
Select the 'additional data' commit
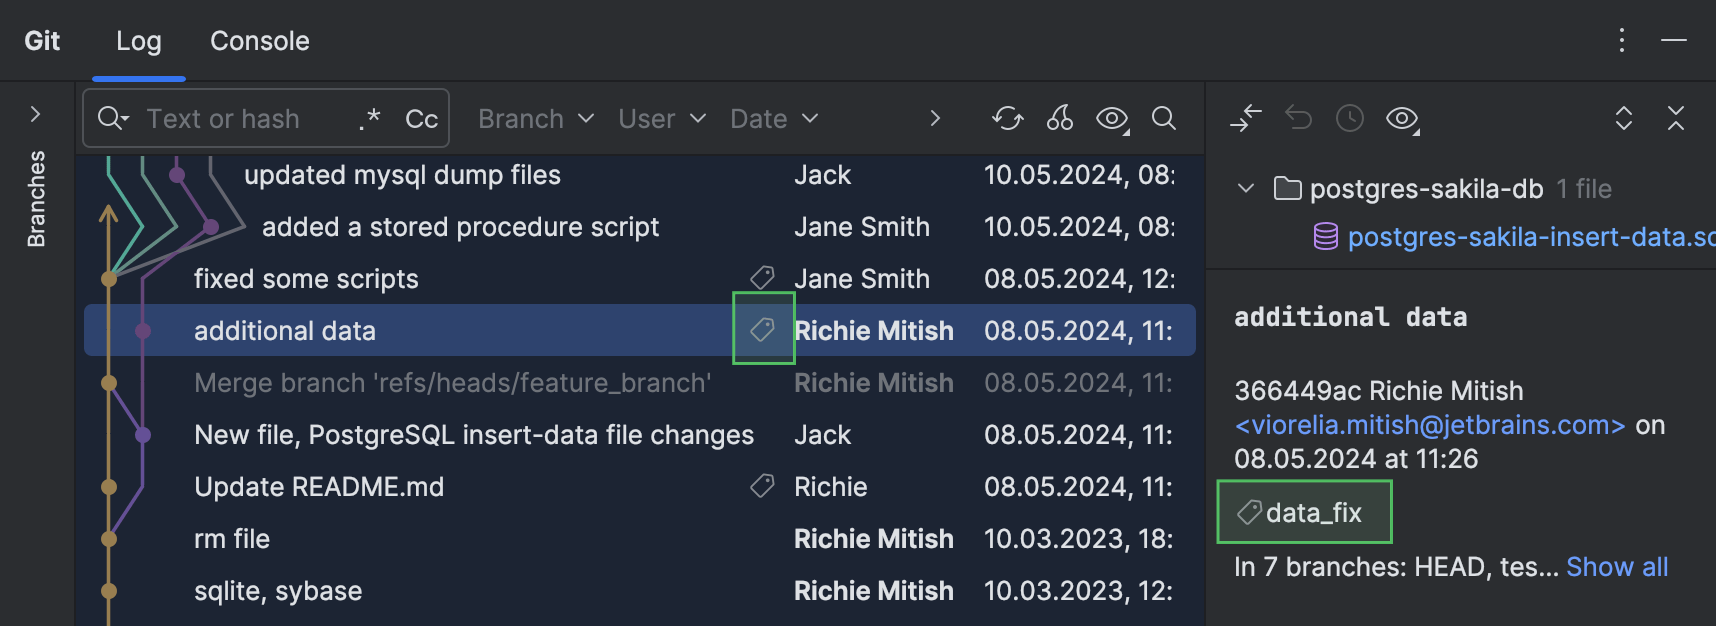click(640, 330)
